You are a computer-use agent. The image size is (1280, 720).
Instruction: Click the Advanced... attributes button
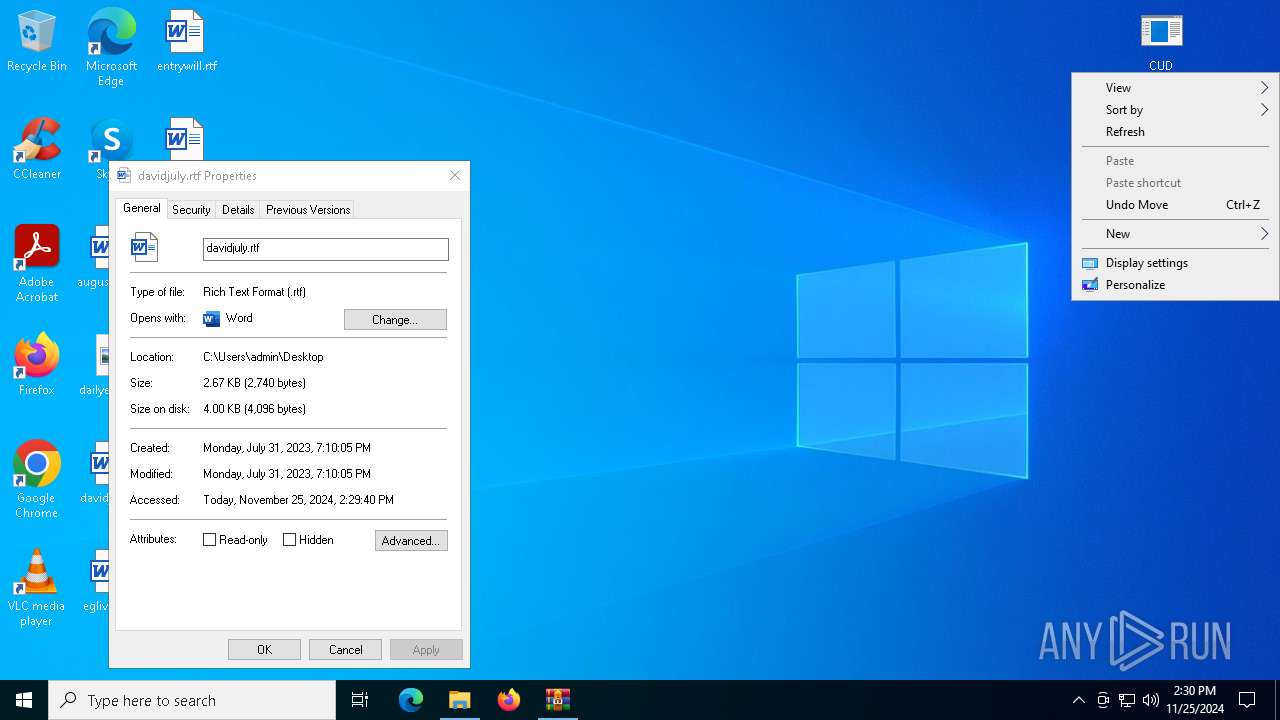(x=411, y=540)
